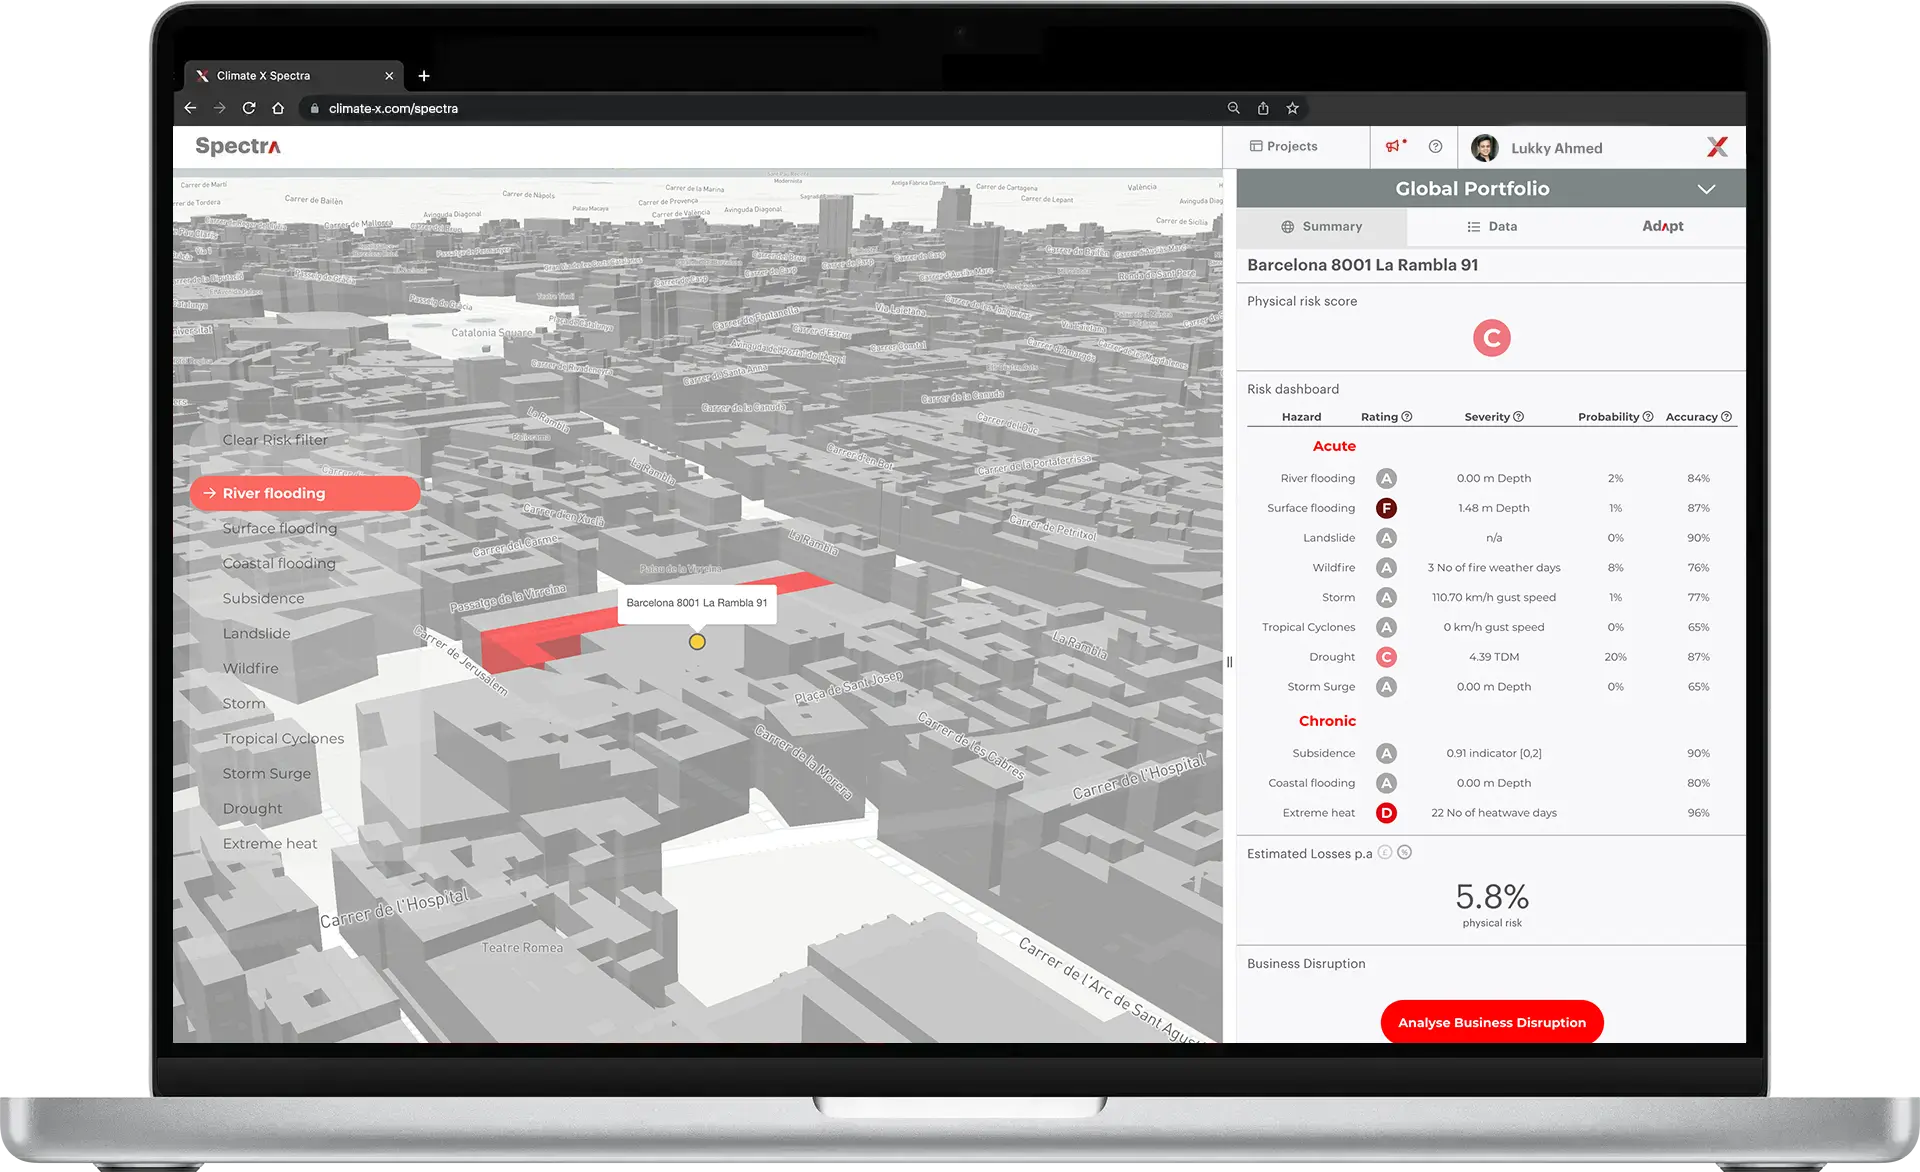Viewport: 1920px width, 1172px height.
Task: Click the panel resize handle divider
Action: tap(1229, 662)
